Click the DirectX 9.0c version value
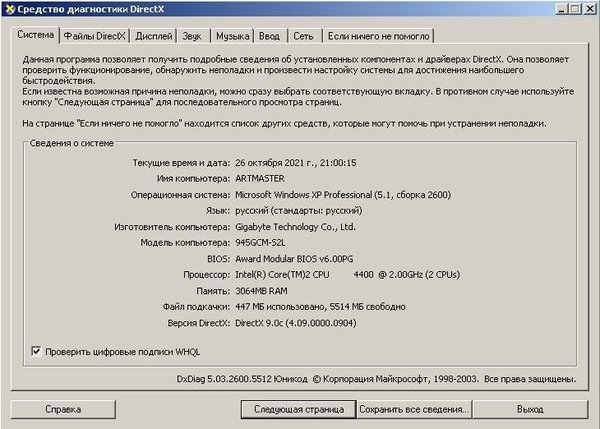The image size is (600, 429). (295, 323)
